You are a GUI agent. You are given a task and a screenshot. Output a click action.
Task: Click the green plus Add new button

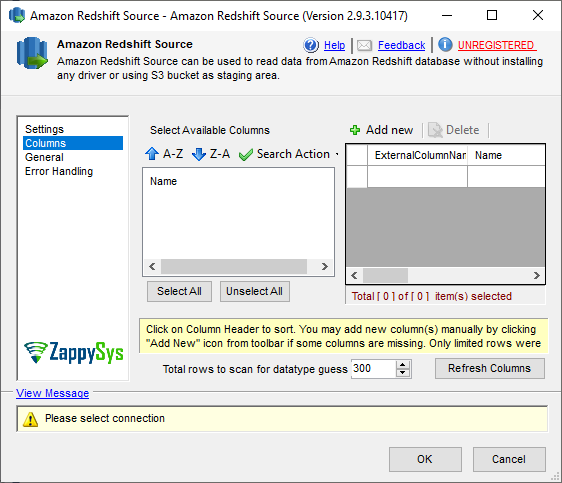coord(381,130)
